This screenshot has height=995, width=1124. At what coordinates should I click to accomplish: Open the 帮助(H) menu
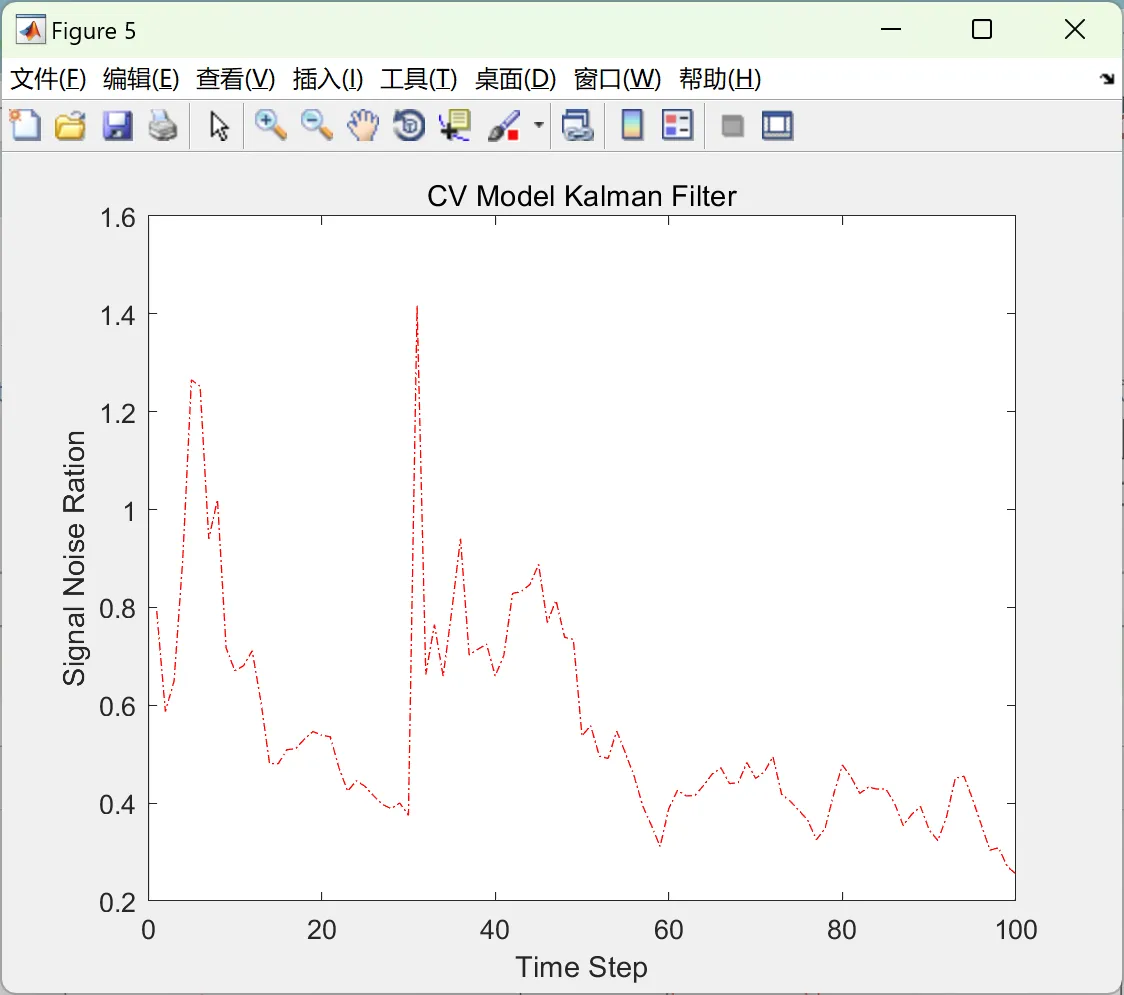720,79
